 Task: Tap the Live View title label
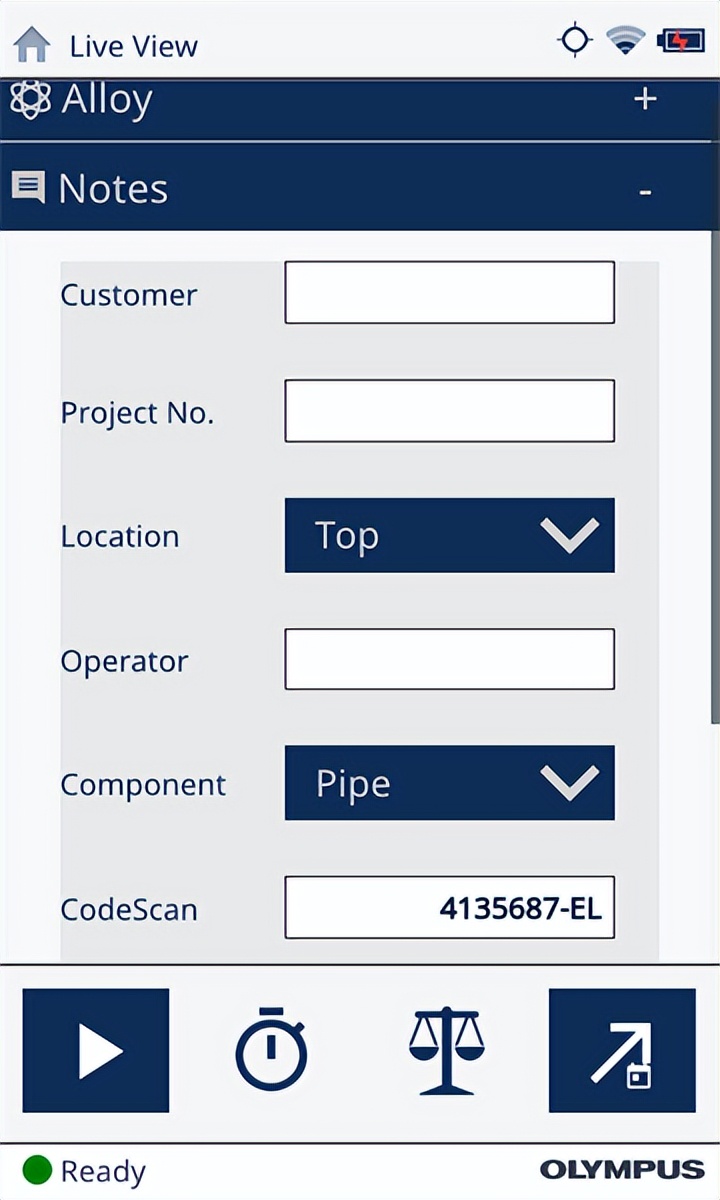coord(134,46)
